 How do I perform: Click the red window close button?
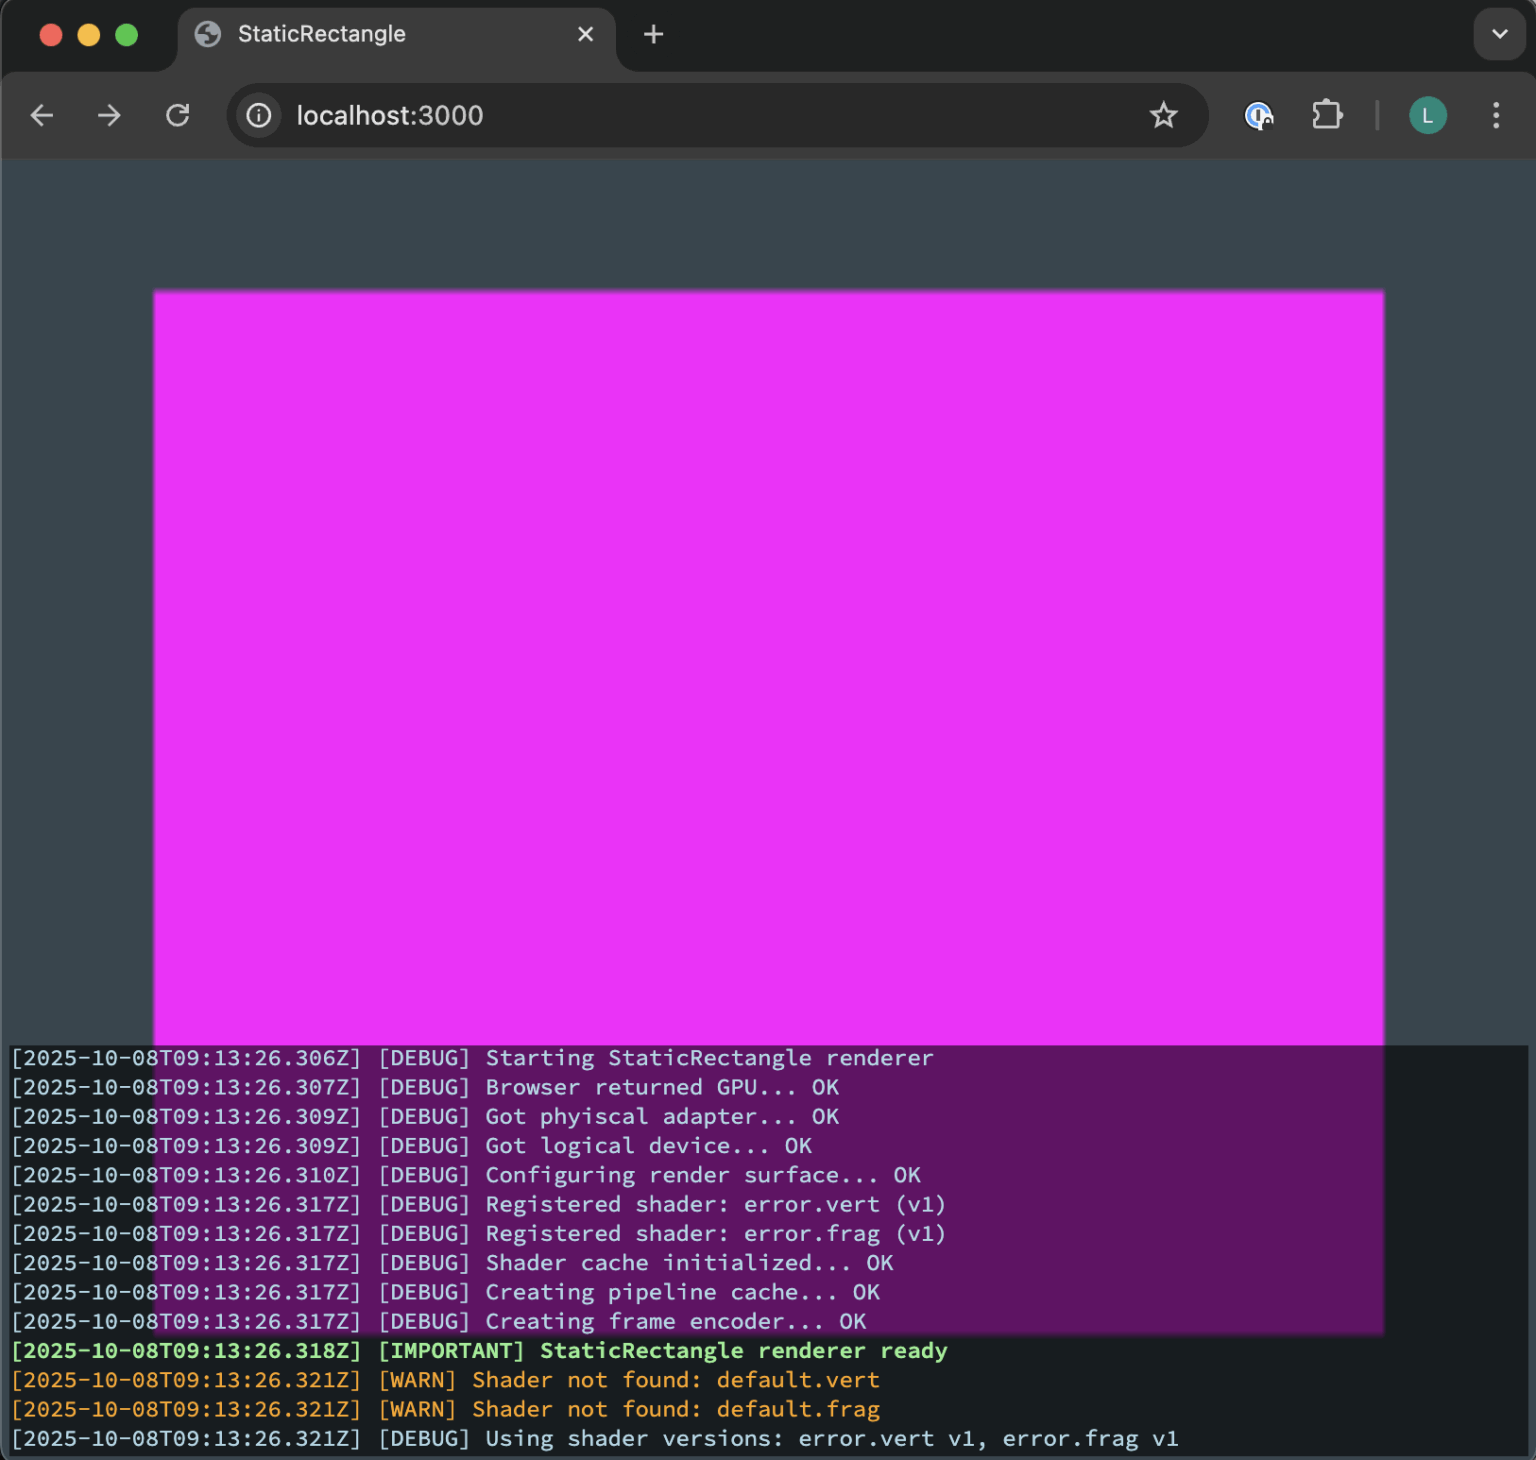51,35
